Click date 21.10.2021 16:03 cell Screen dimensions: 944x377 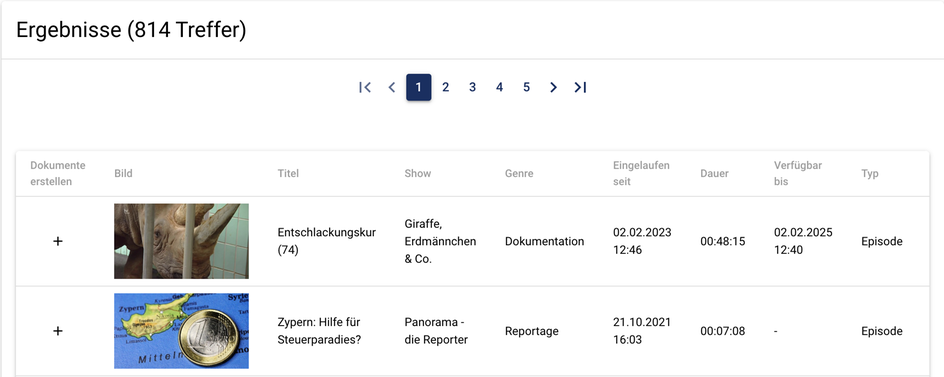tap(642, 331)
